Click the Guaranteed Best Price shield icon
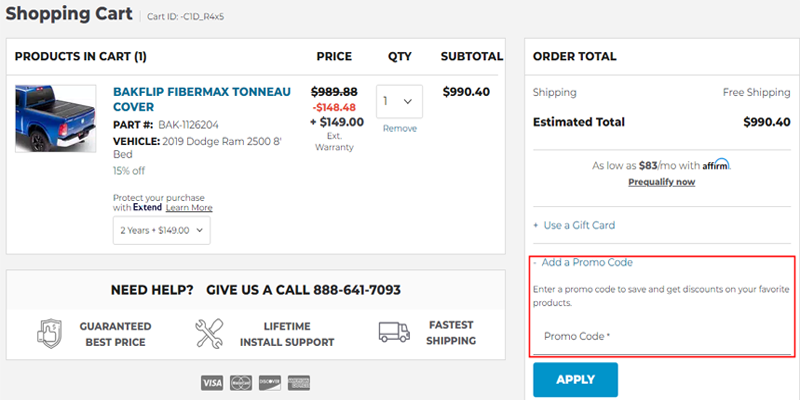The image size is (800, 400). (x=49, y=334)
